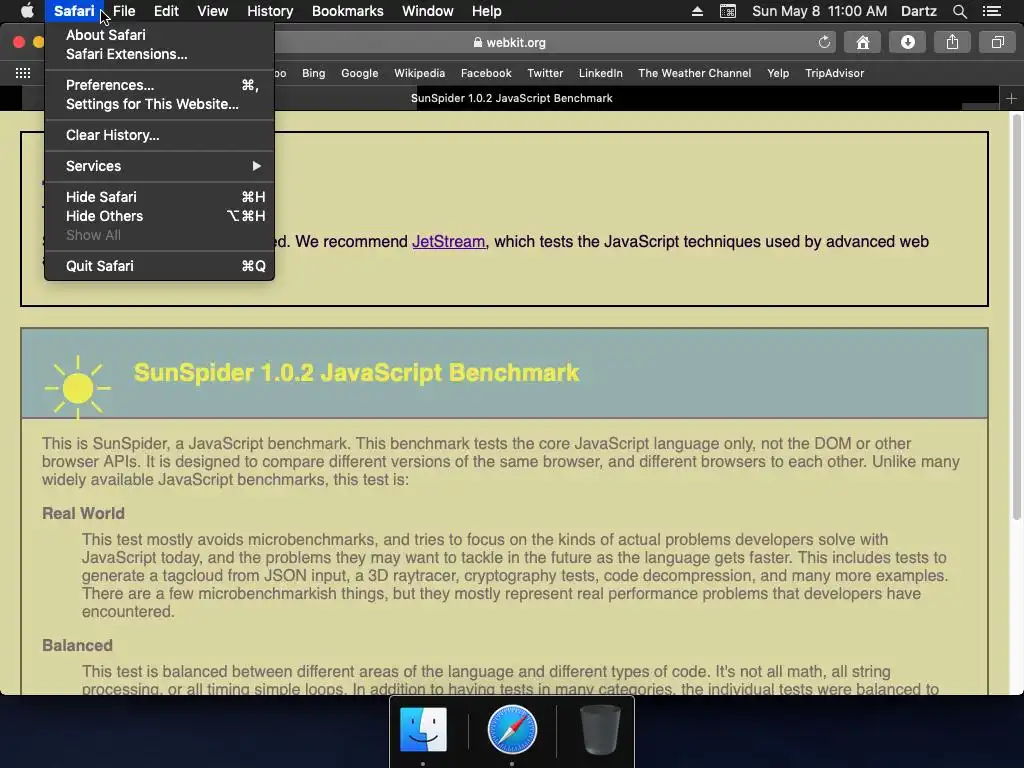This screenshot has width=1024, height=768.
Task: Click the Safari menu bar title
Action: 74,11
